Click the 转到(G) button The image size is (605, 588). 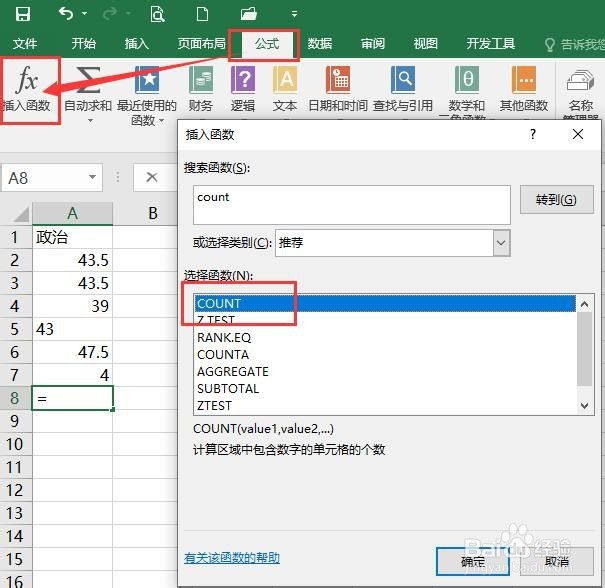click(x=556, y=199)
